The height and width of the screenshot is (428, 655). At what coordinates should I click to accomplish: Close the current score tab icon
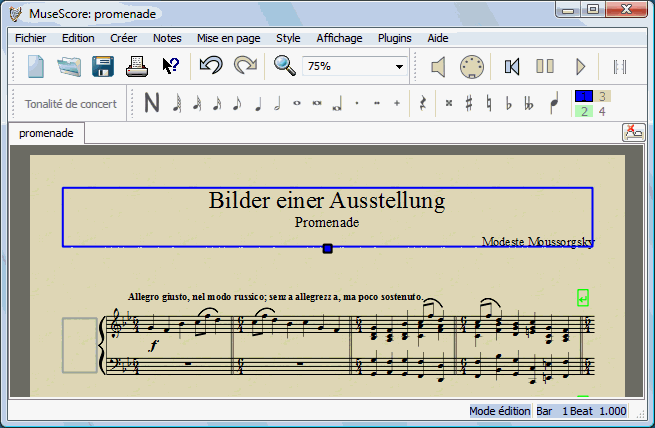(634, 132)
